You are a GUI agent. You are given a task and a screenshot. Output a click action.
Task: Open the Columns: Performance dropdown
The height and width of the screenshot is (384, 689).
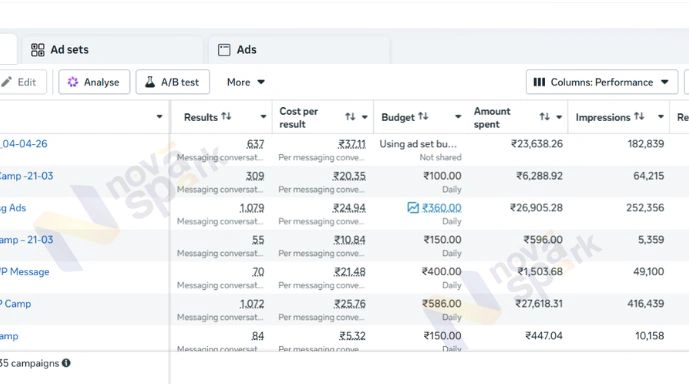click(602, 82)
